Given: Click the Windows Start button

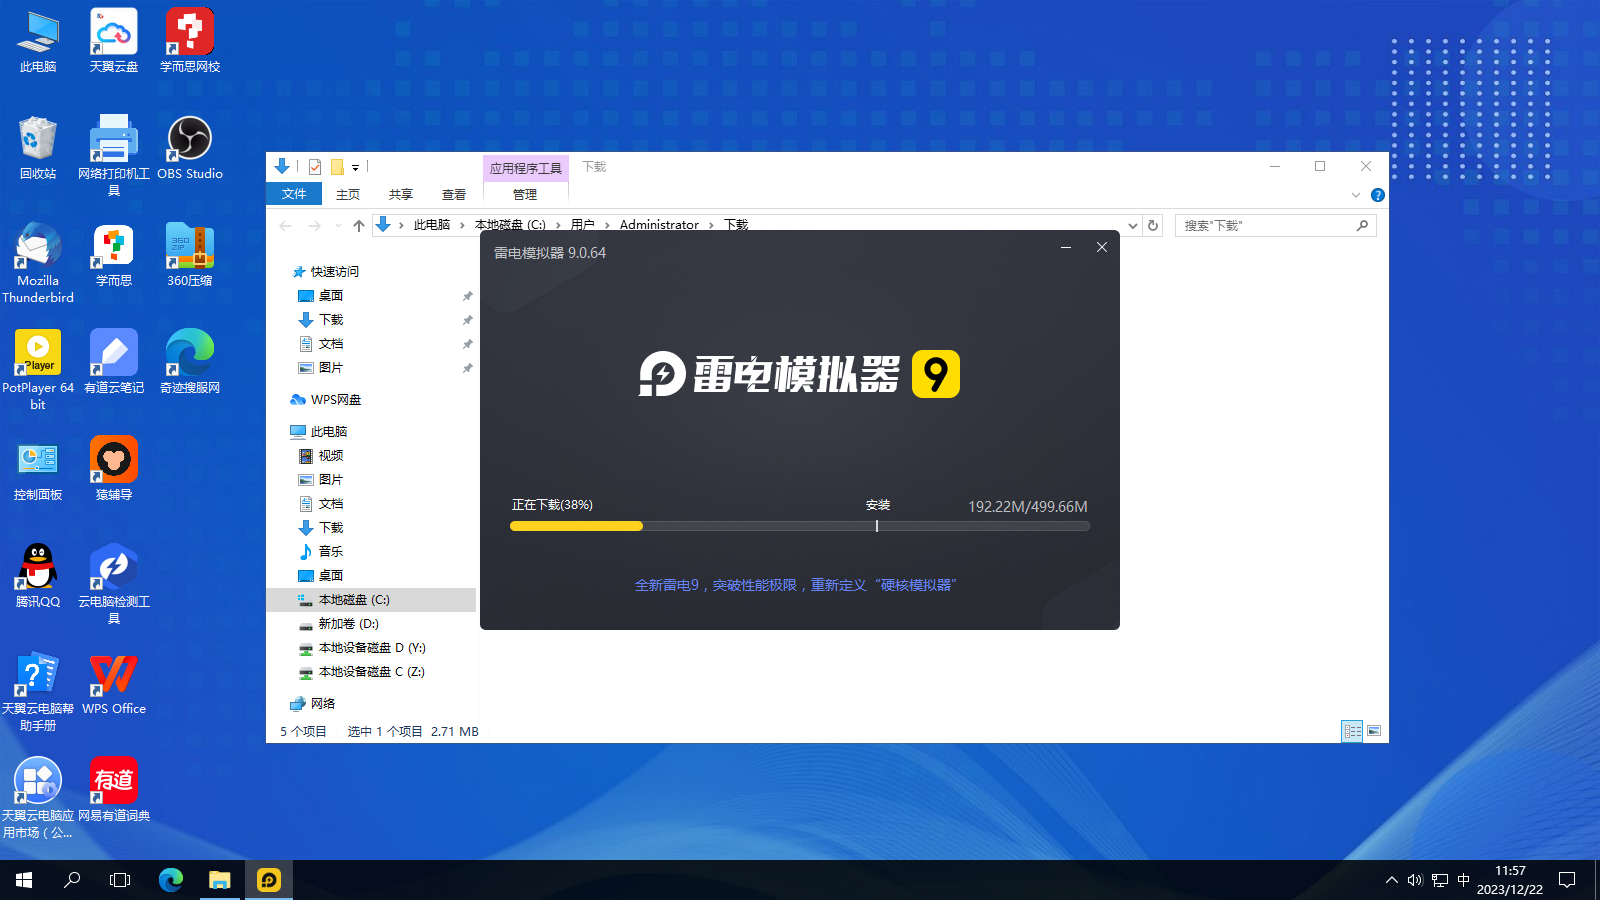Looking at the screenshot, I should tap(24, 880).
